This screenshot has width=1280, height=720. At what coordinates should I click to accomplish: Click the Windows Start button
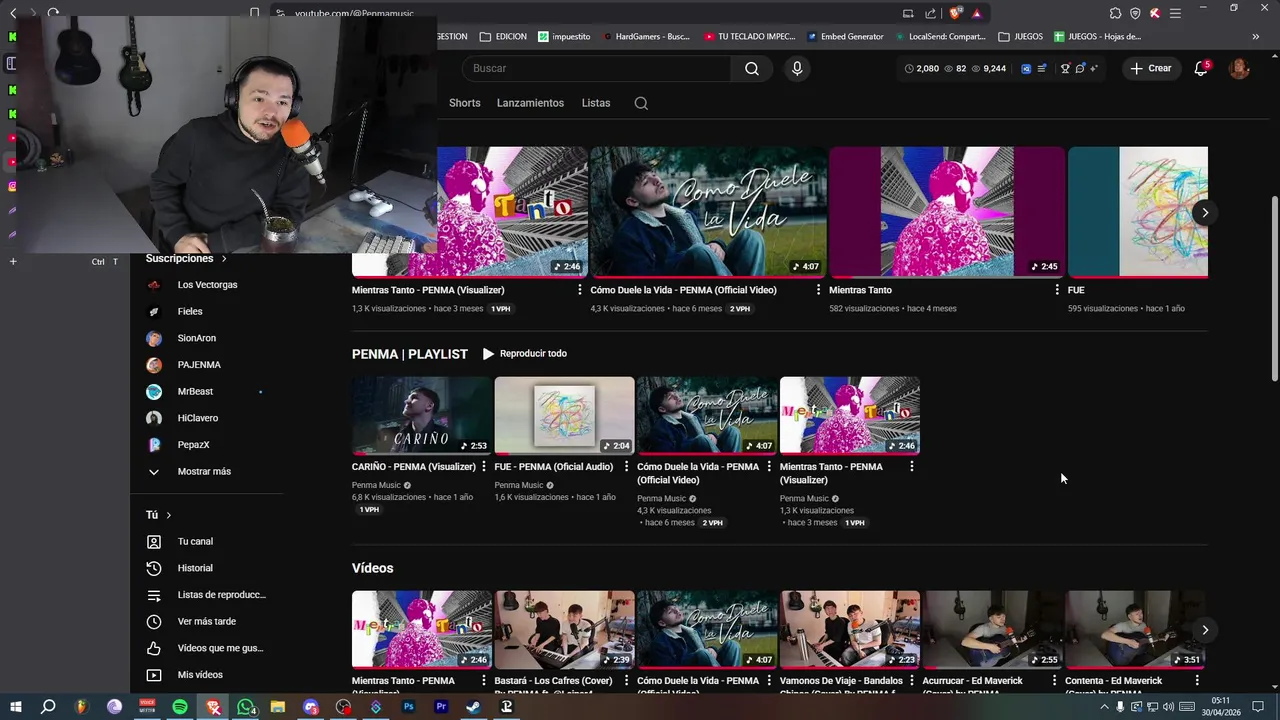(15, 707)
